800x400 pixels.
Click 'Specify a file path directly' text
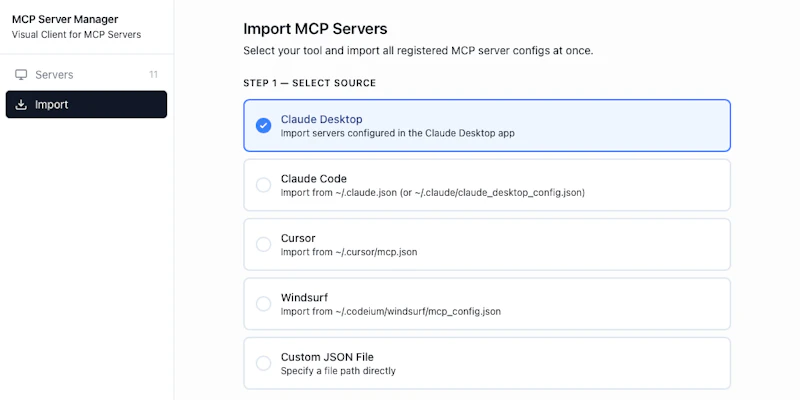(338, 371)
